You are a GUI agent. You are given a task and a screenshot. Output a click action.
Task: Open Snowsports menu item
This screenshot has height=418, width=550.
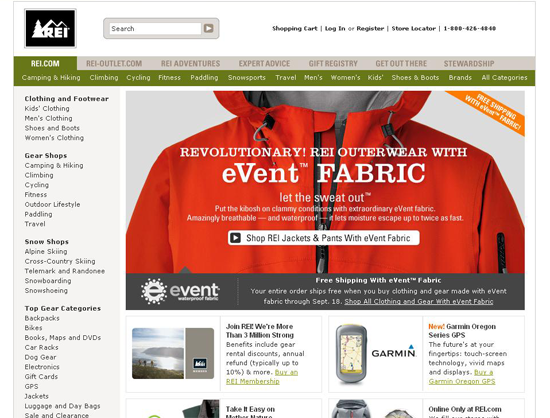click(x=247, y=77)
